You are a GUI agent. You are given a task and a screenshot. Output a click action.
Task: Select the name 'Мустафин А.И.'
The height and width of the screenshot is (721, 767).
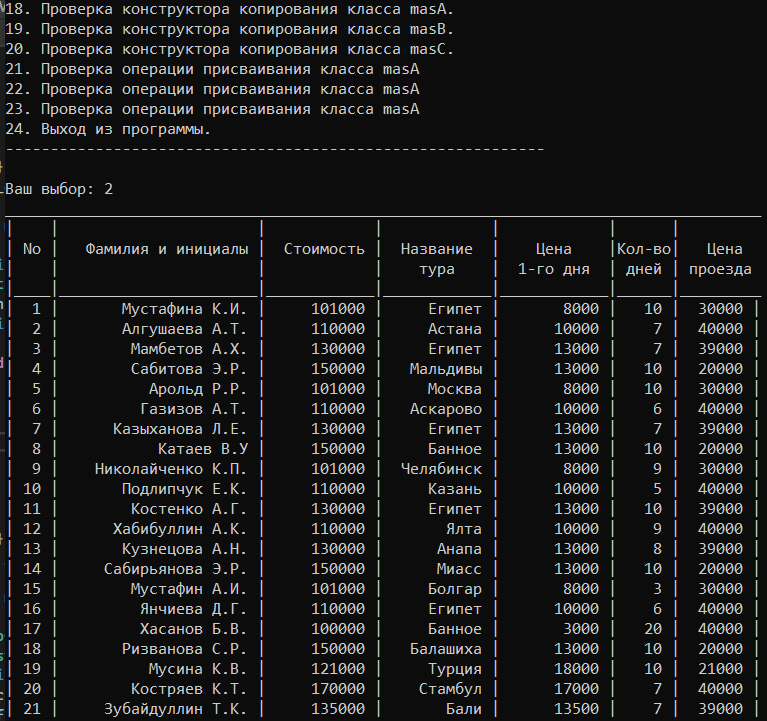pyautogui.click(x=189, y=590)
